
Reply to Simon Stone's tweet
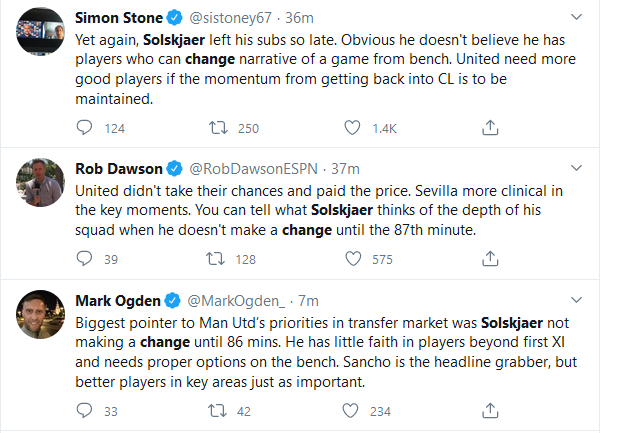click(x=86, y=128)
